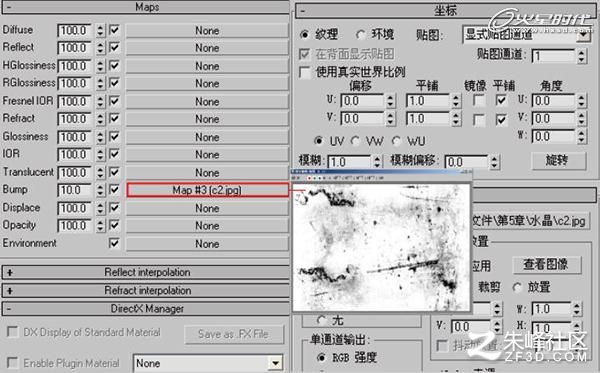Image resolution: width=600 pixels, height=373 pixels.
Task: Click the 贴图通道 map channel spinner
Action: tap(582, 56)
